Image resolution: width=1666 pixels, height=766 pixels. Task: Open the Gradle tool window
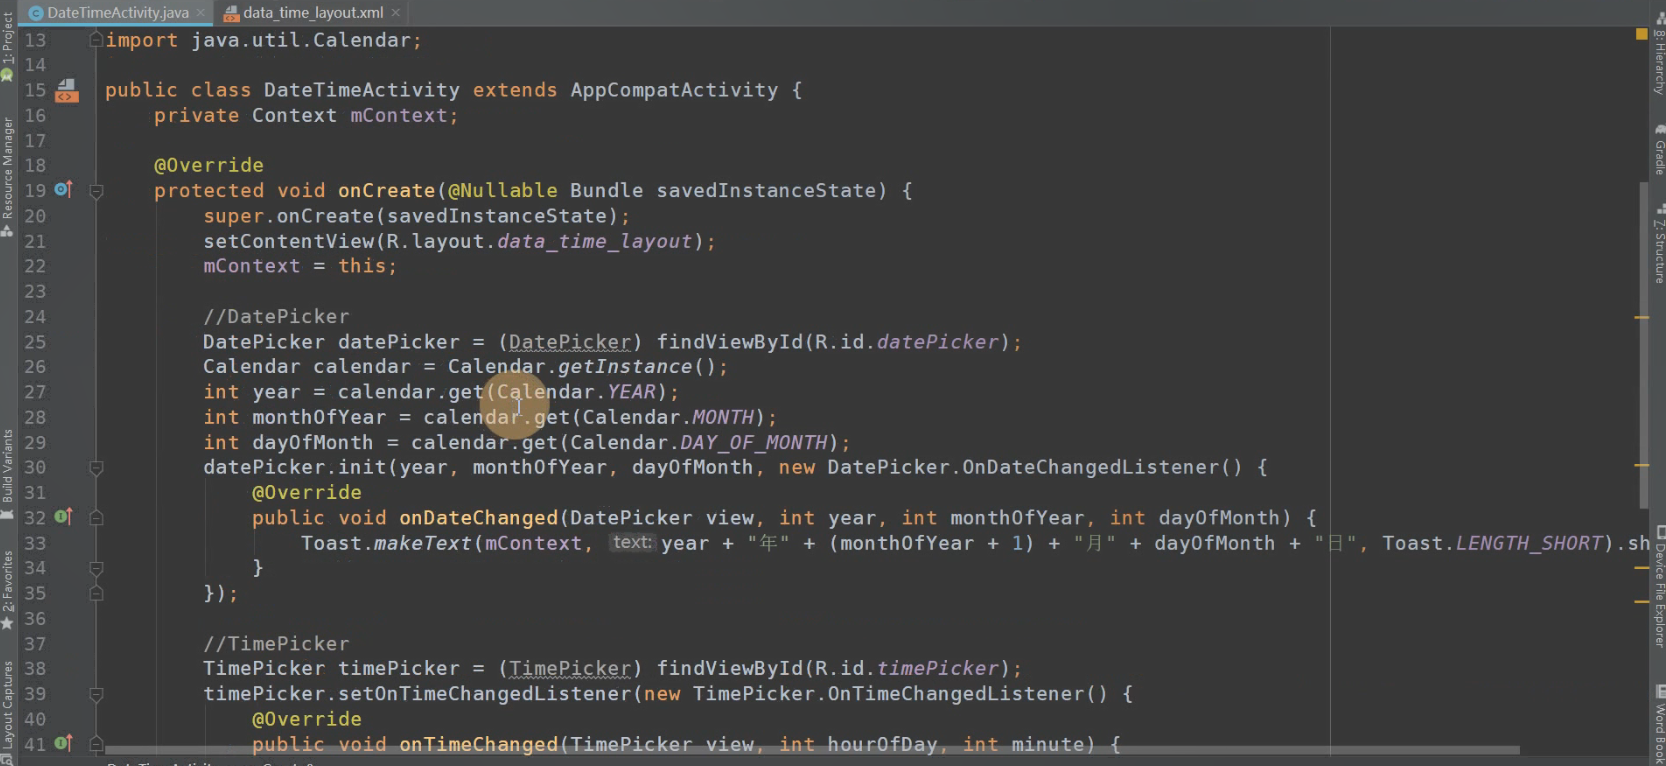(x=1658, y=150)
